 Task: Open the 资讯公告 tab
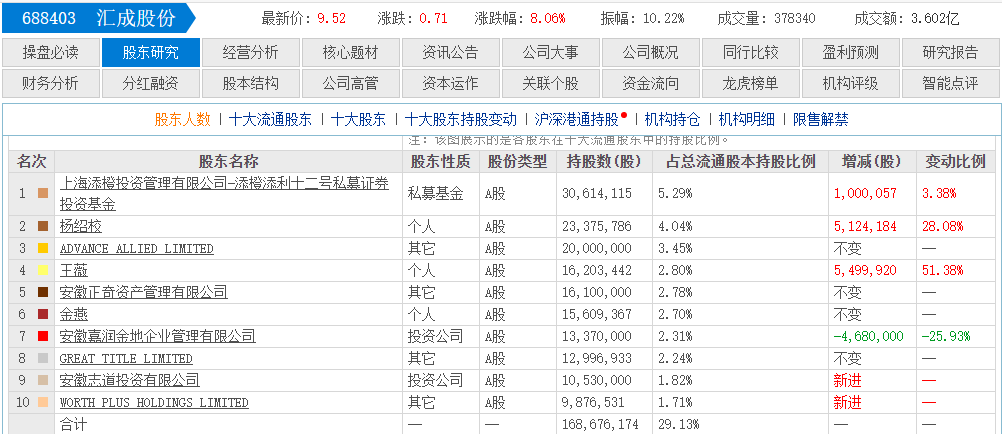pos(451,52)
